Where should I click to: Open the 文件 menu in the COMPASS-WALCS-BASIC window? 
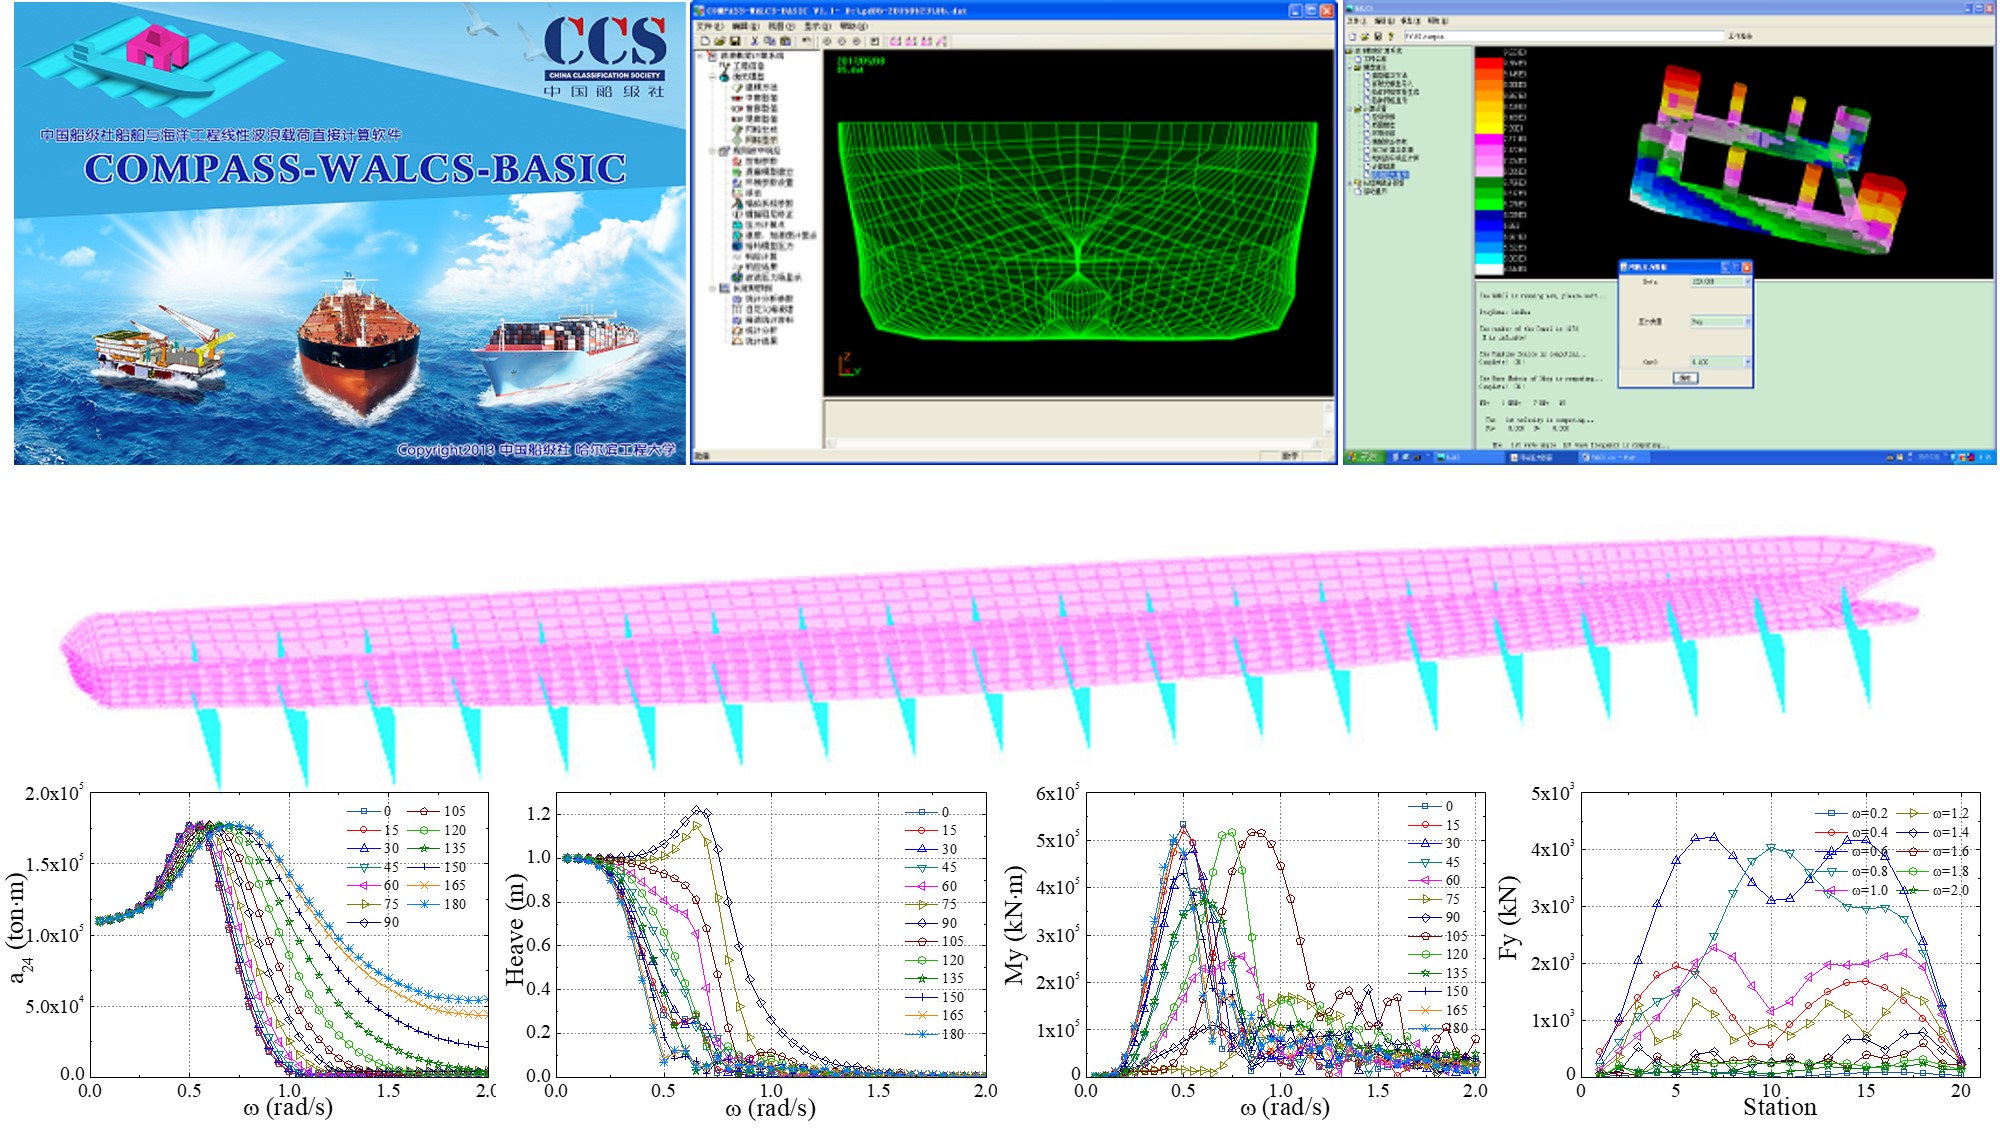[x=710, y=26]
